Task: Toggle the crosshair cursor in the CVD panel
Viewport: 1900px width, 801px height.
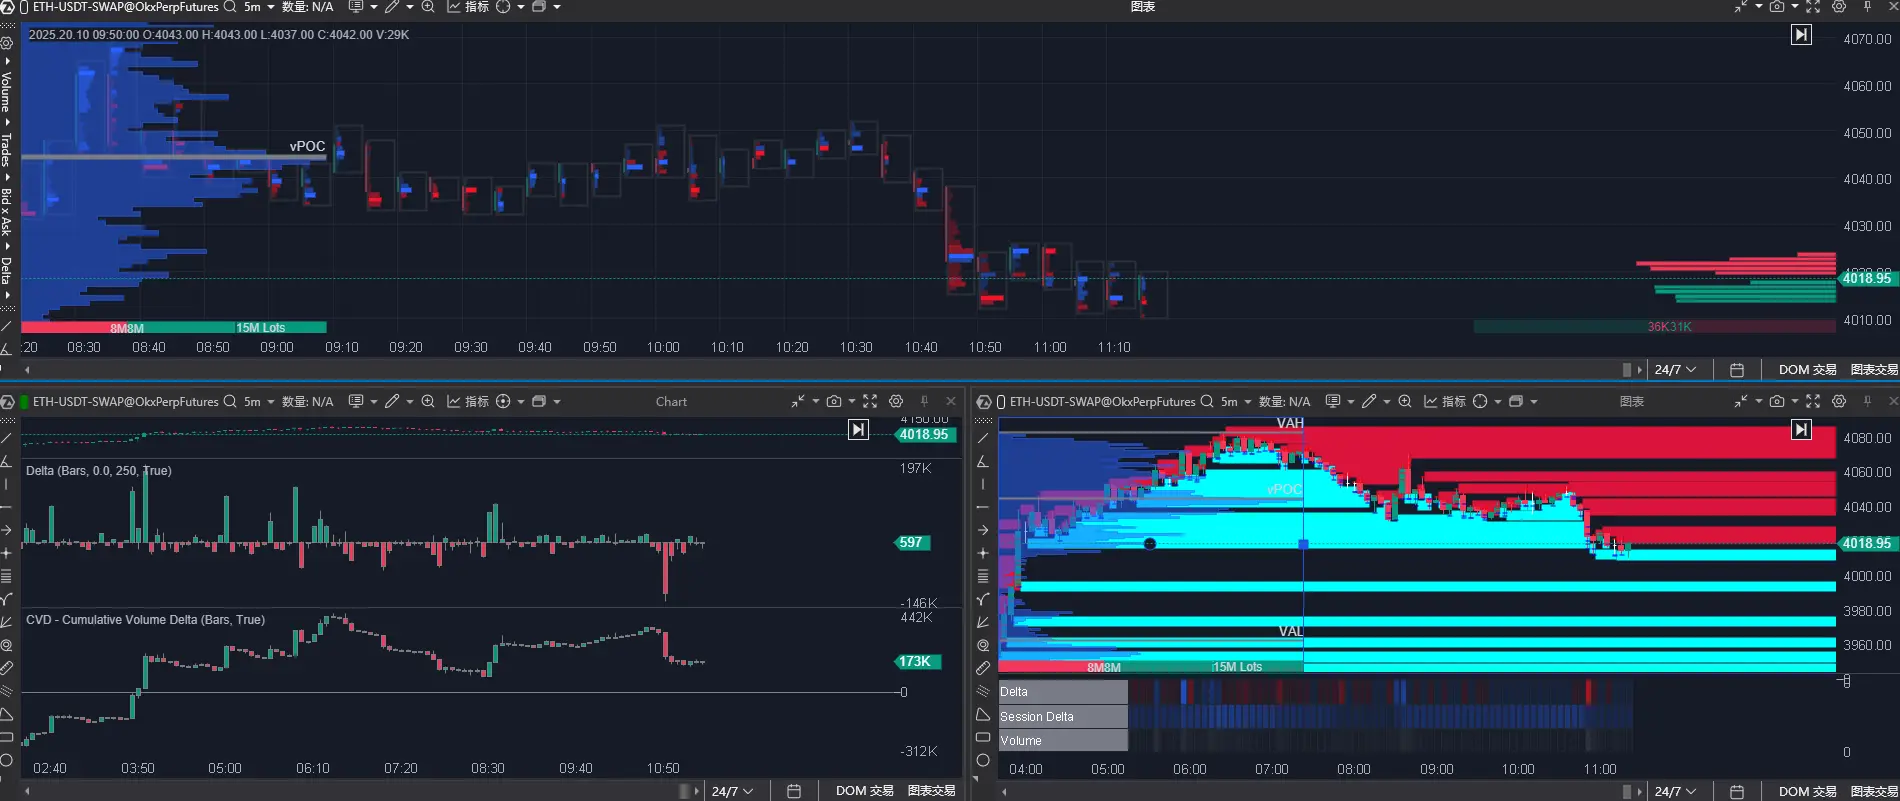Action: (503, 401)
